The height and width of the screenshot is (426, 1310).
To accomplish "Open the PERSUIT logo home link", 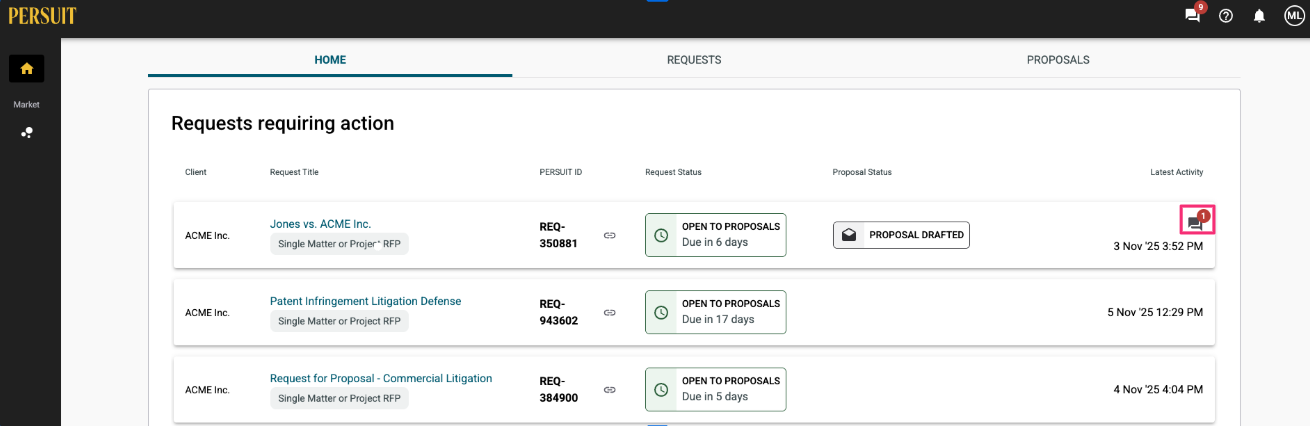I will [x=42, y=15].
